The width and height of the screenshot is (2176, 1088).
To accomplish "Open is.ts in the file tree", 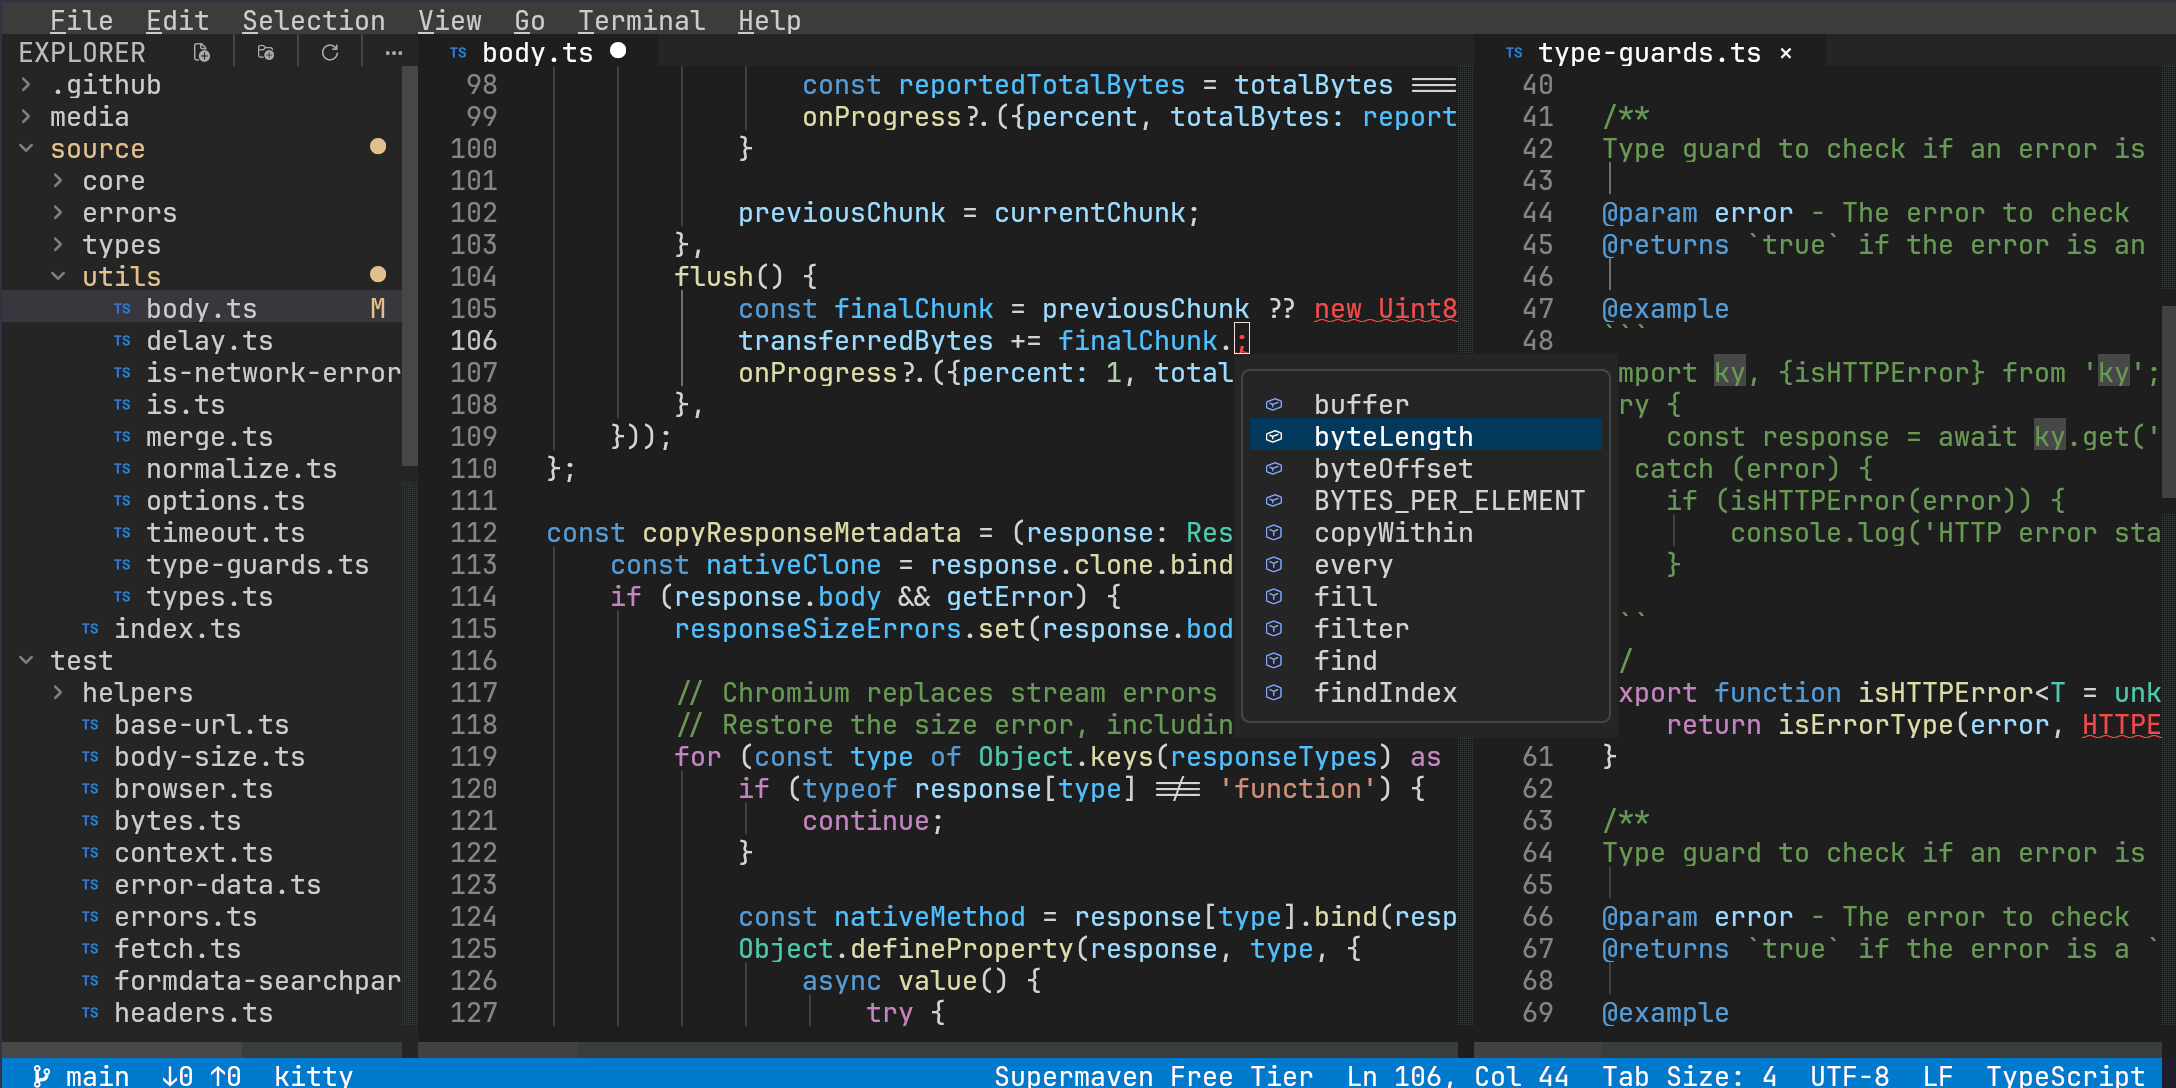I will [x=201, y=405].
